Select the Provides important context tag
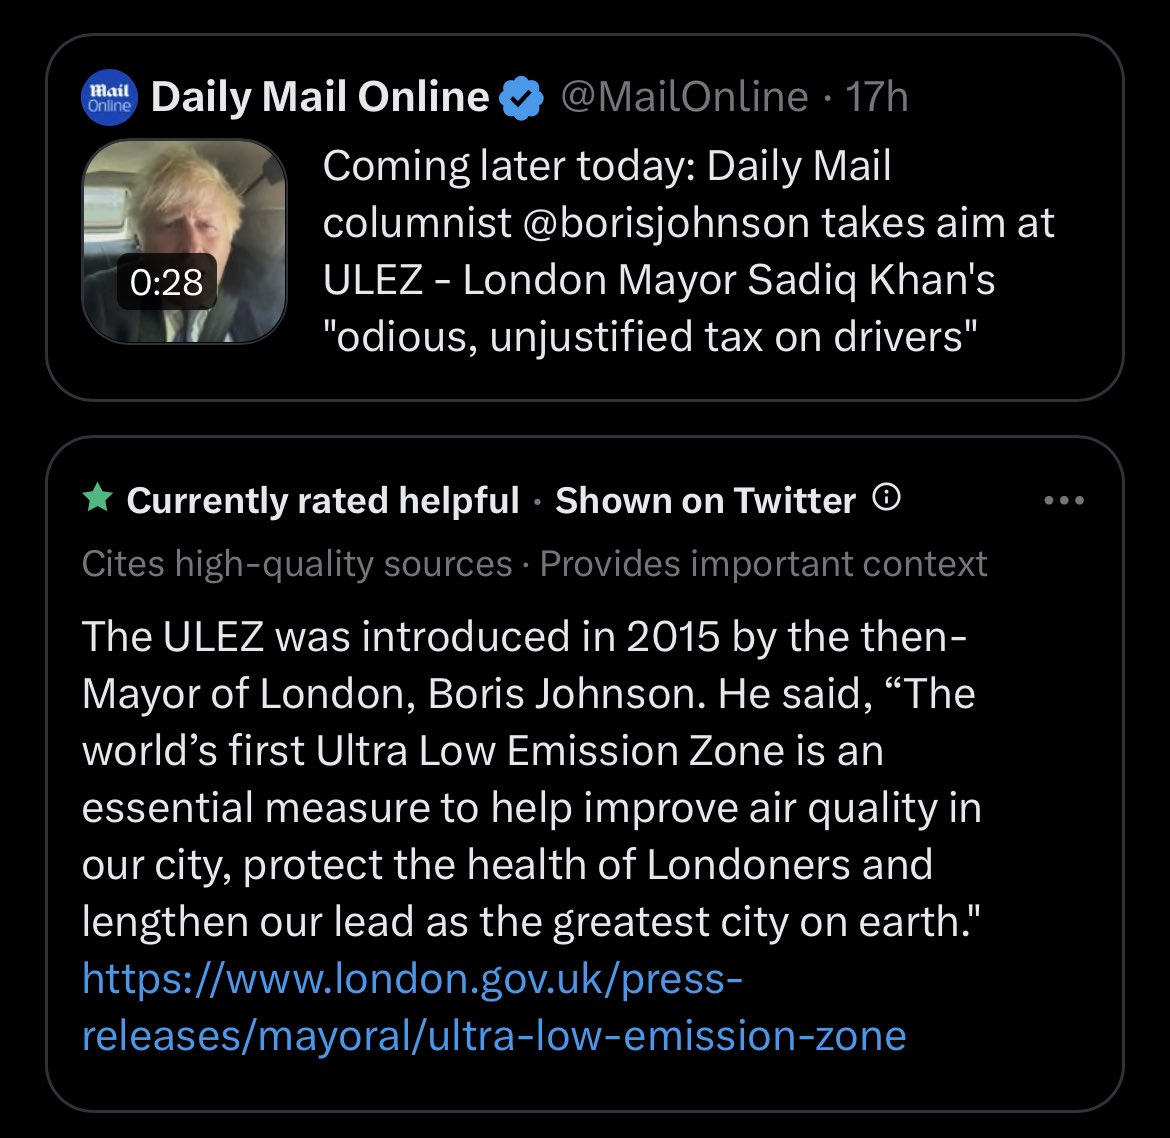Screen dimensions: 1170x1138 tap(763, 563)
